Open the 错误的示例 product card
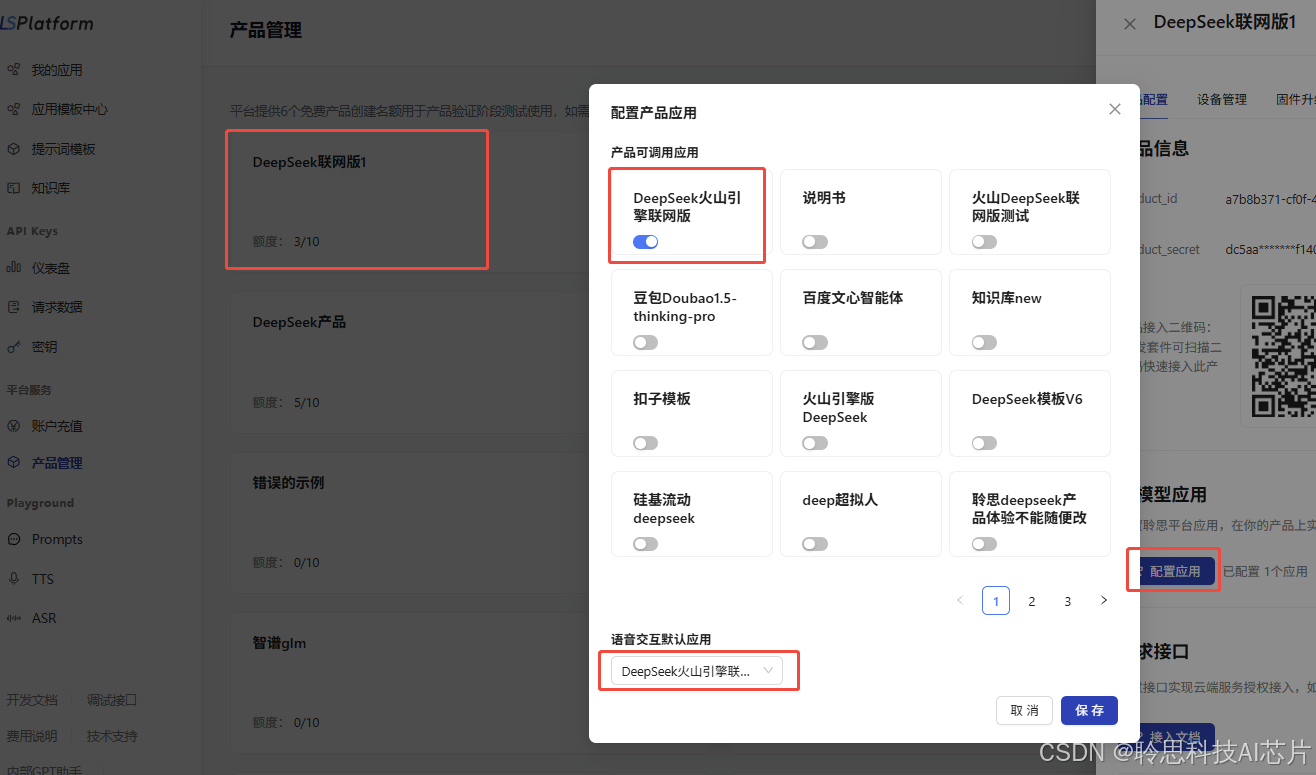1316x775 pixels. (410, 522)
